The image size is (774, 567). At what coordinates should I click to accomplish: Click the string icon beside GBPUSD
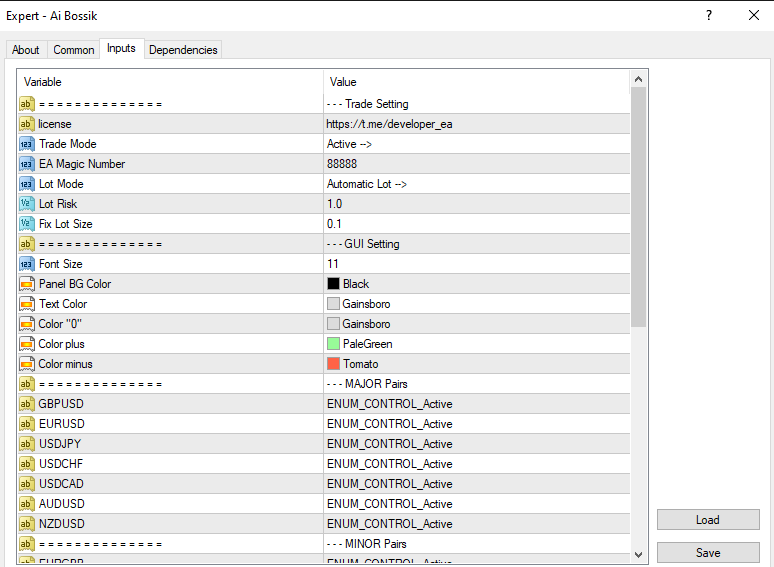[27, 404]
